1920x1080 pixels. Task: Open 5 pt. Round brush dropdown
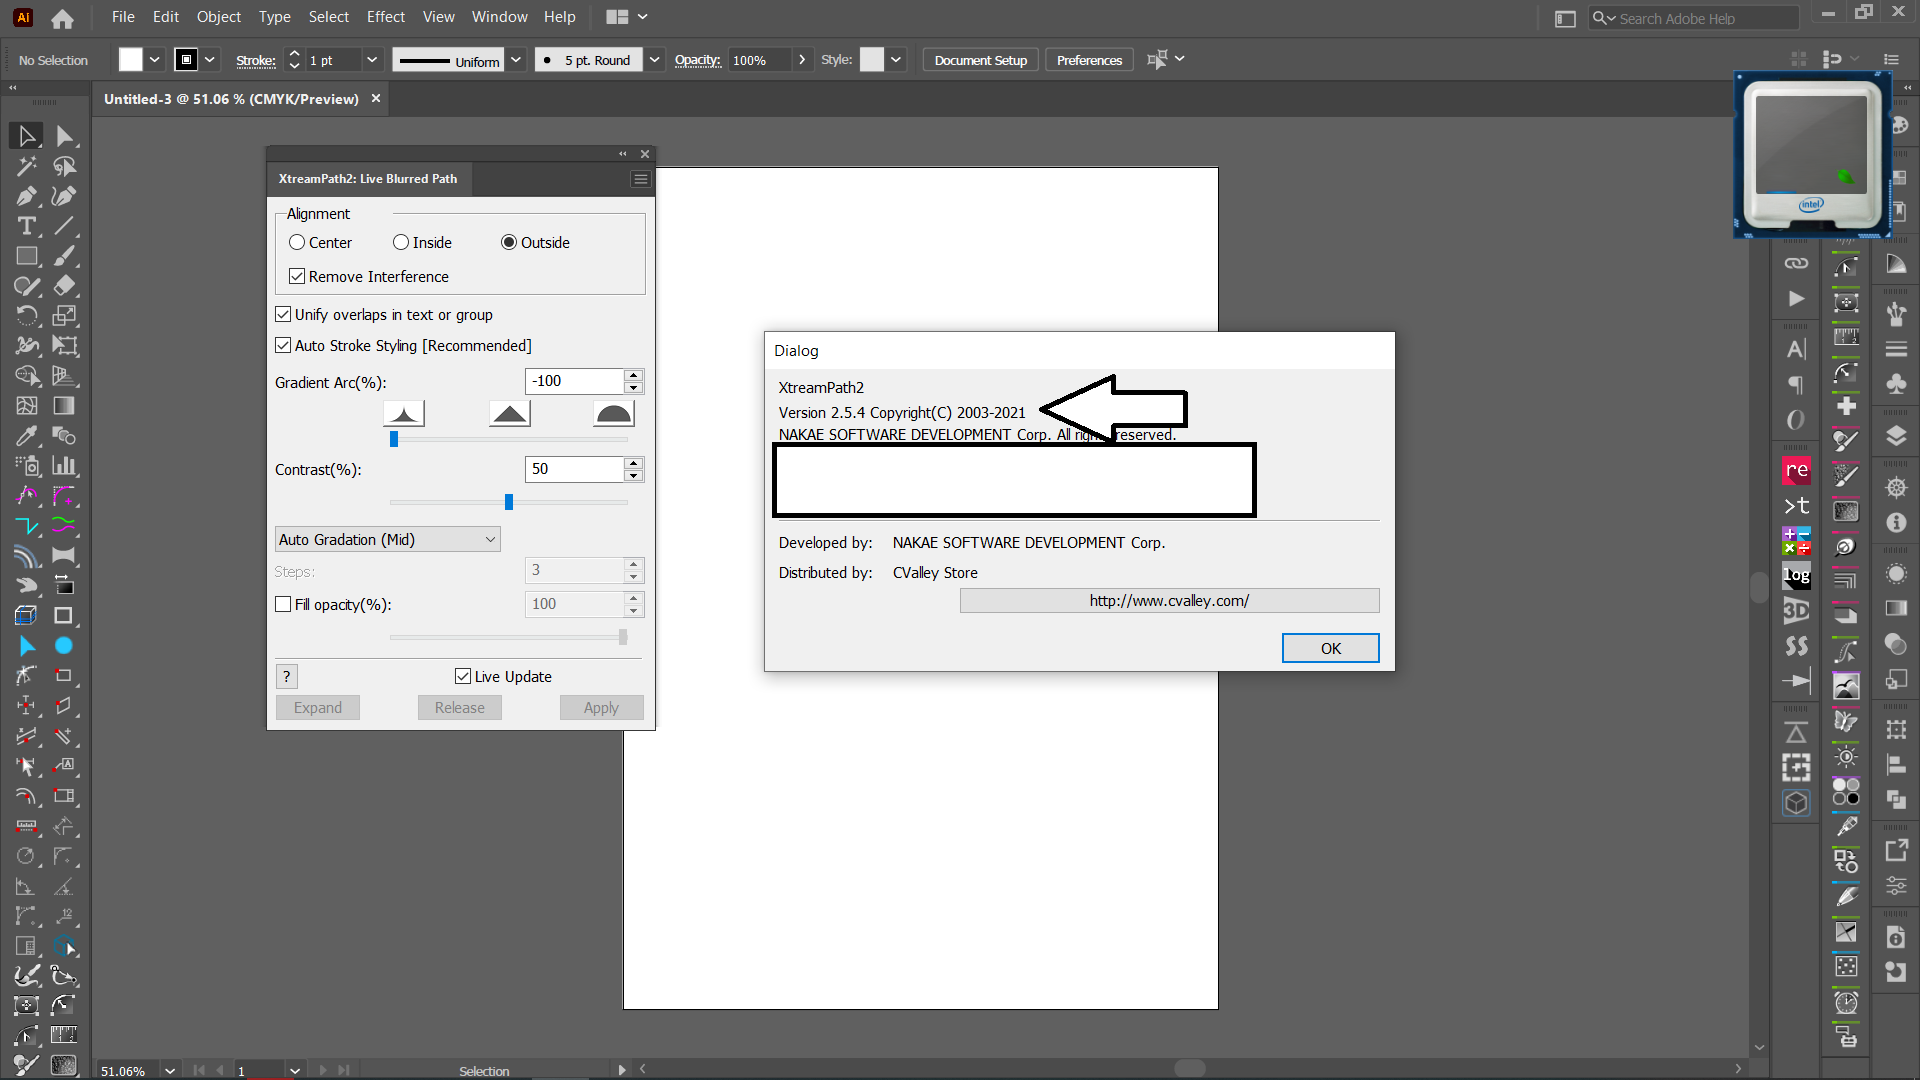click(x=654, y=60)
